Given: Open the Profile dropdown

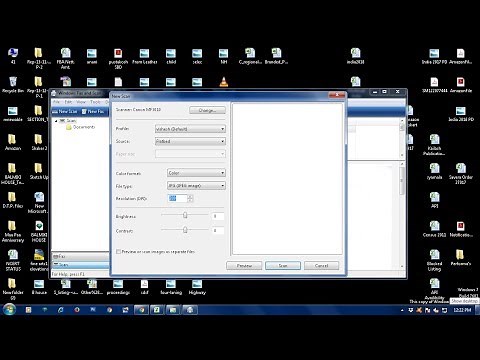Looking at the screenshot, I should click(190, 129).
